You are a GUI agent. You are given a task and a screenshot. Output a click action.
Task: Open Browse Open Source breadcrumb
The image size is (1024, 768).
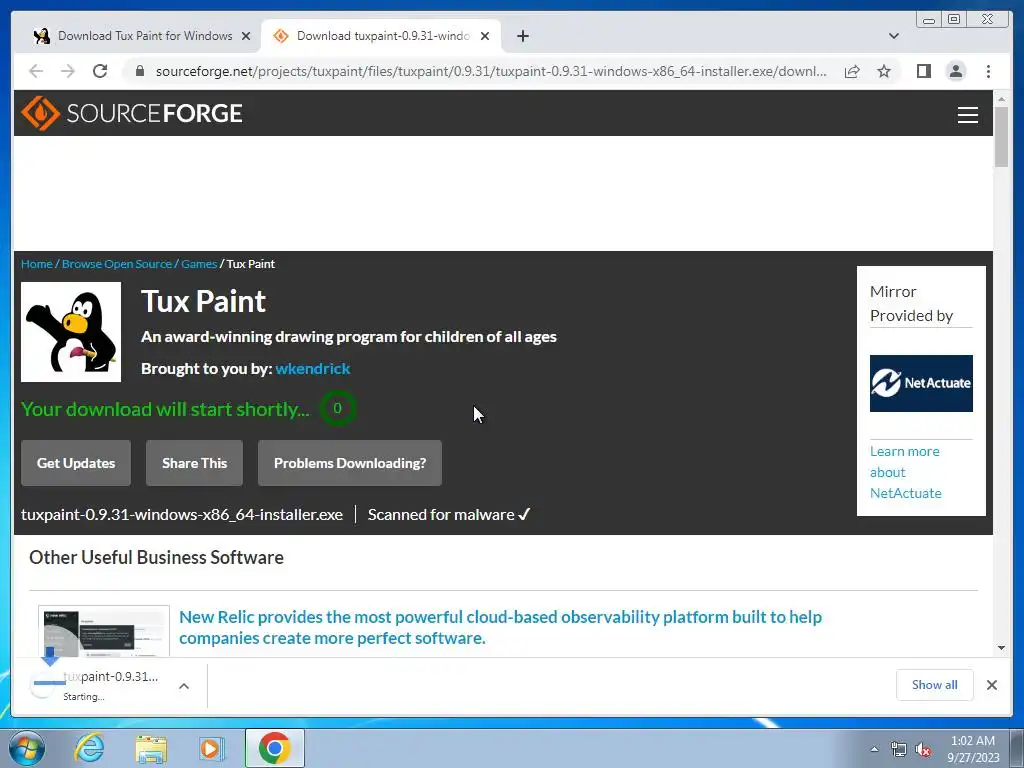(116, 264)
